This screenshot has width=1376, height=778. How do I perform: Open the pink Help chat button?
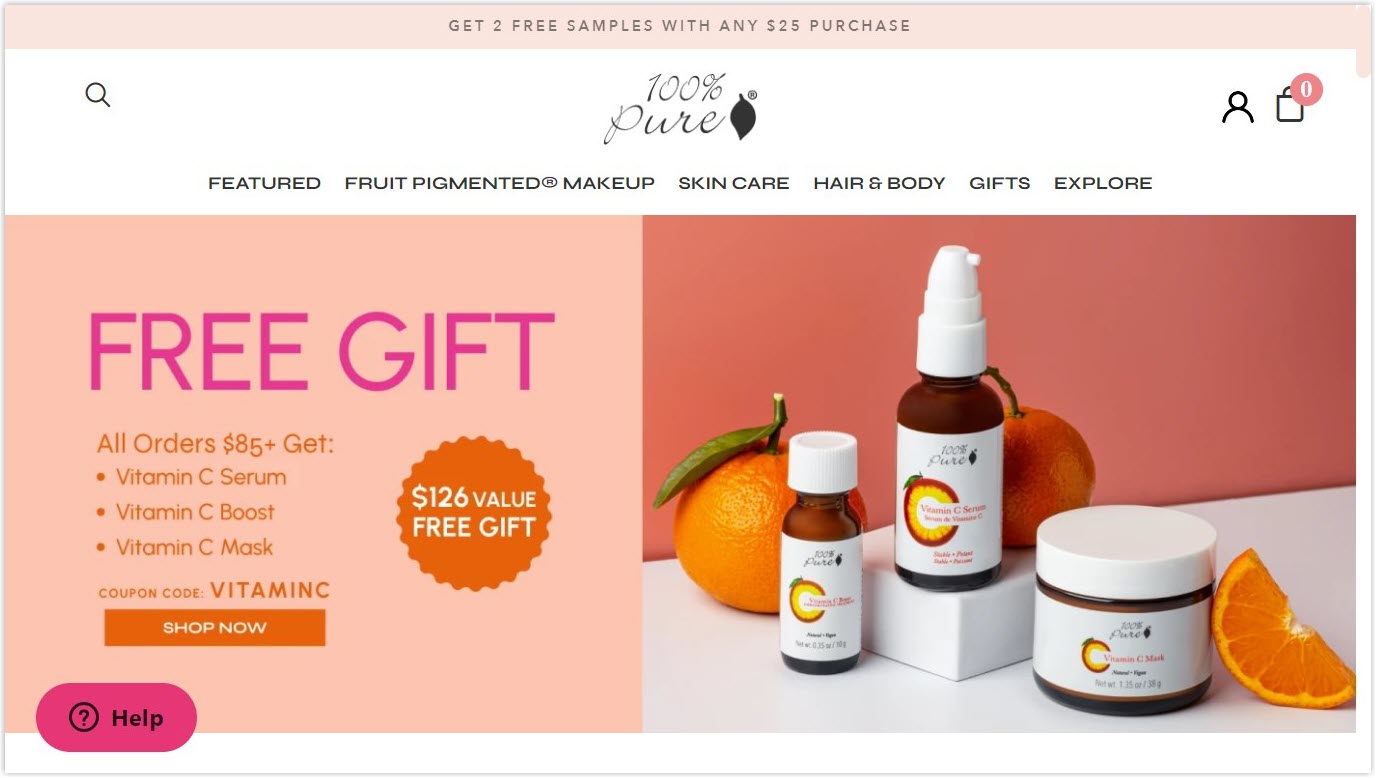[116, 717]
